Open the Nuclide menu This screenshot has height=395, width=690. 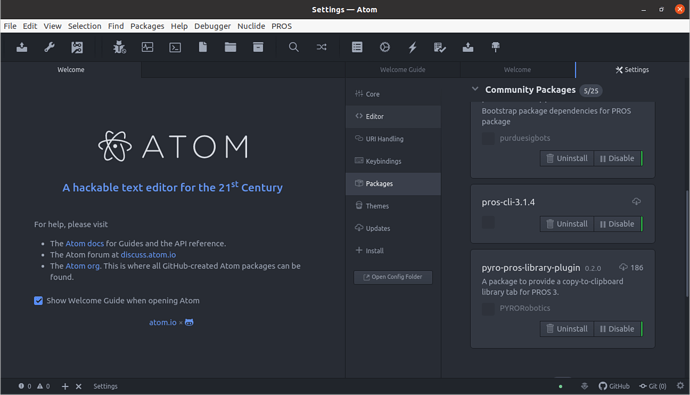pos(251,26)
